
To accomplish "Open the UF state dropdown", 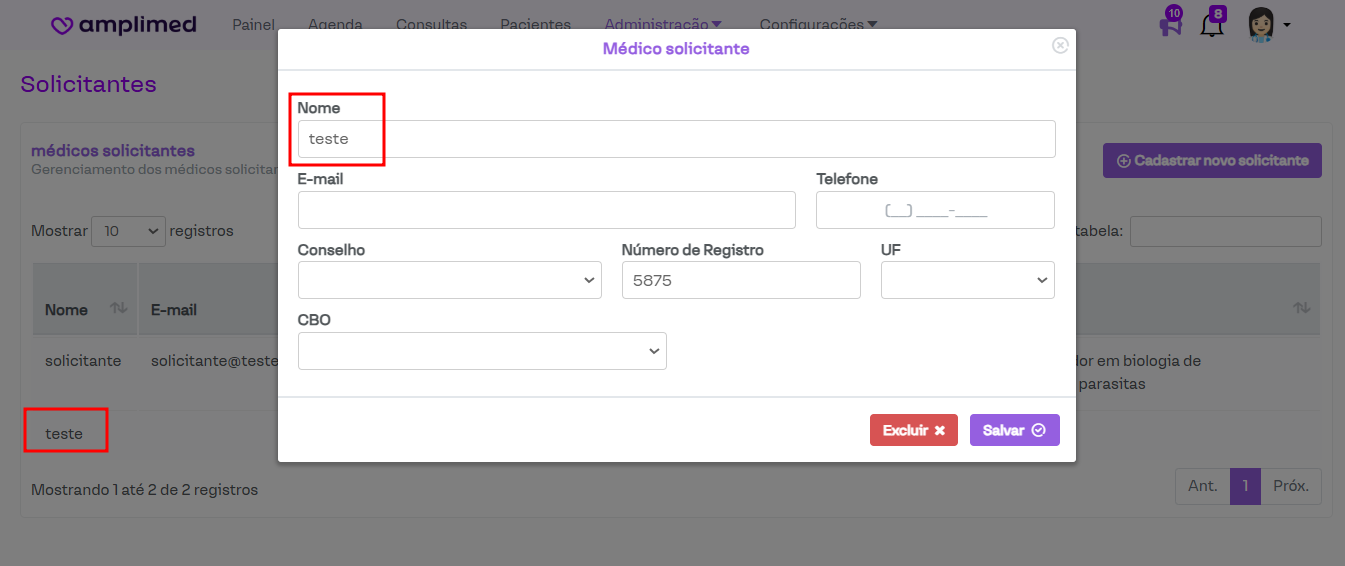I will [967, 280].
